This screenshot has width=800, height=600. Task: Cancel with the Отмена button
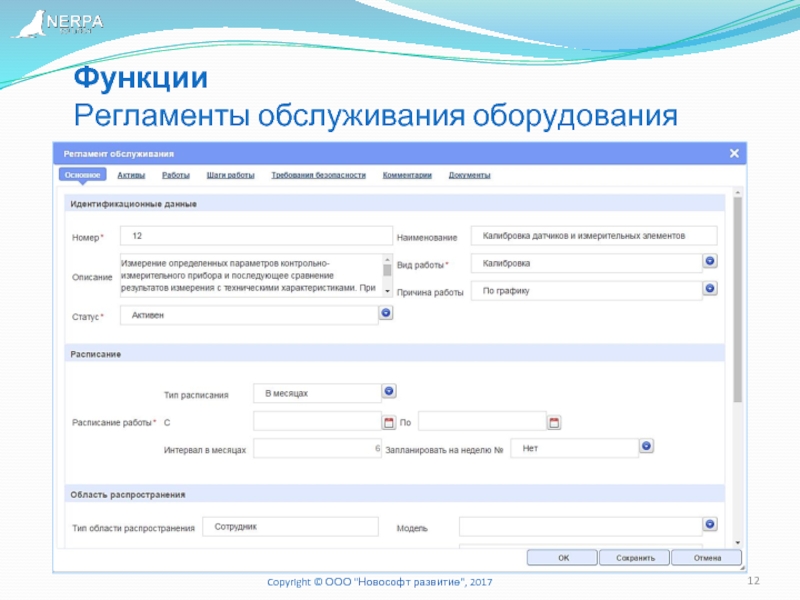tap(707, 558)
